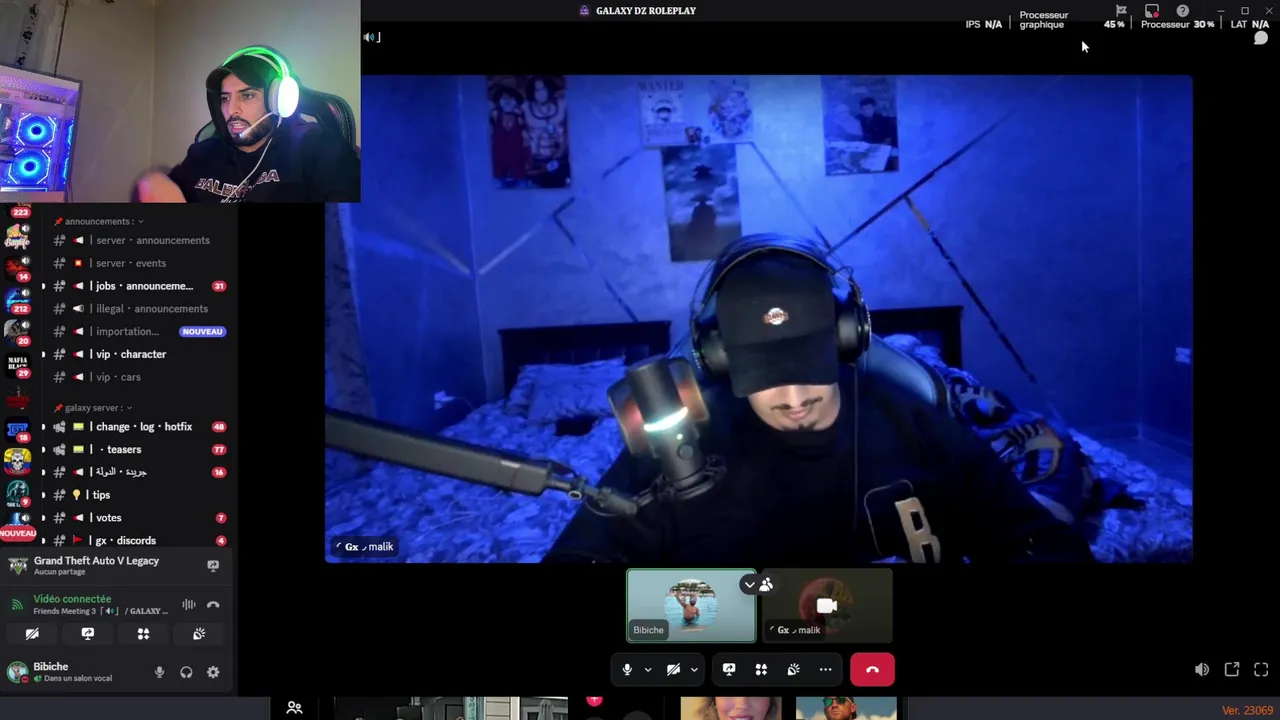The image size is (1280, 720).
Task: Pop out the call window
Action: tap(1232, 669)
